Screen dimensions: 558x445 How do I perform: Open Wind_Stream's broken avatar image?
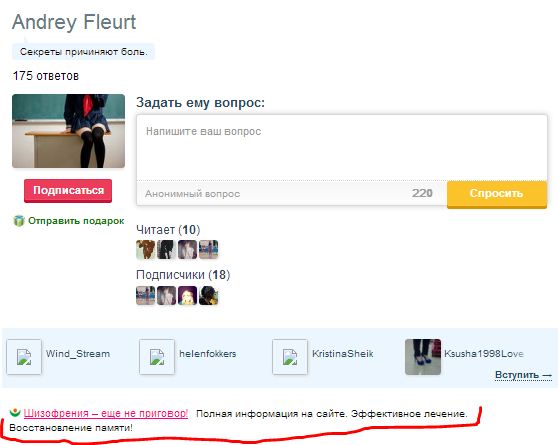(x=24, y=357)
